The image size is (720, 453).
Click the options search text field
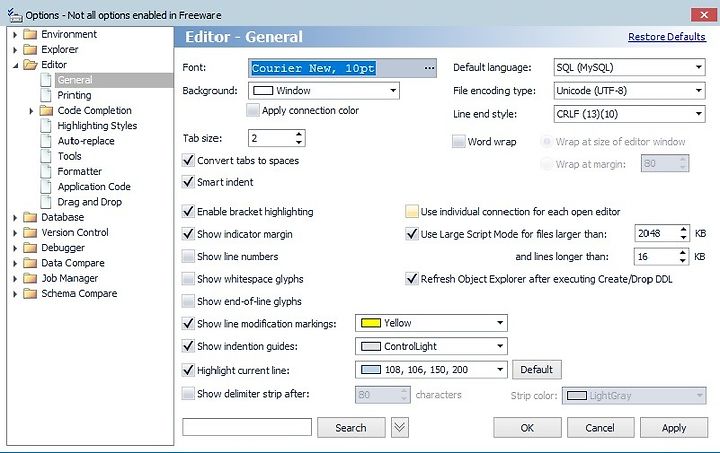click(247, 427)
